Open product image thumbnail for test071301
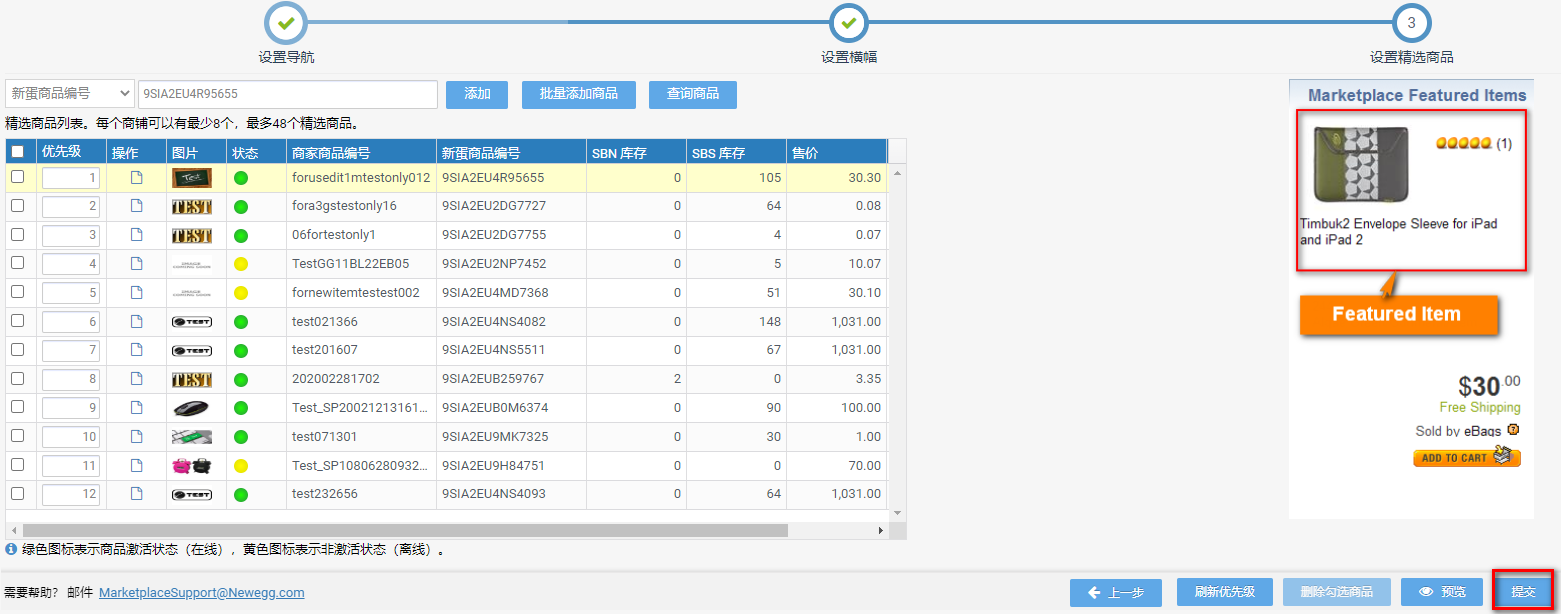Image resolution: width=1561 pixels, height=614 pixels. (x=191, y=437)
